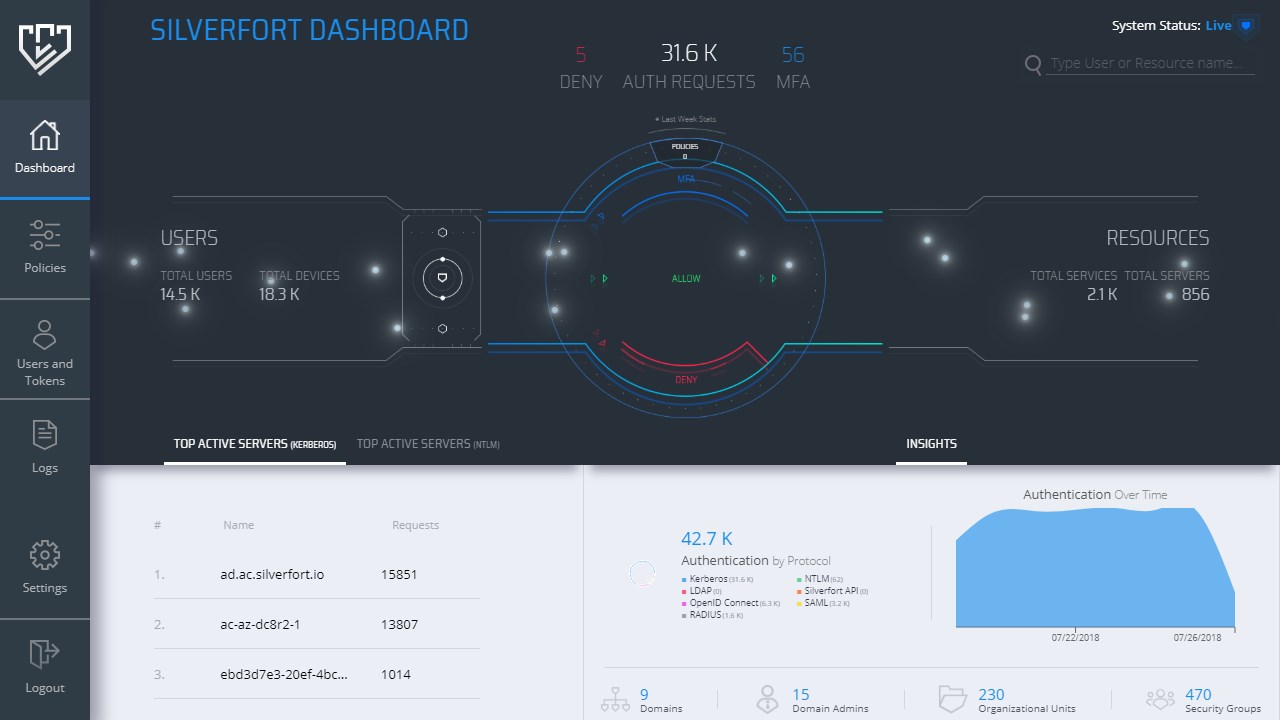Open the Dashboard home icon
The height and width of the screenshot is (720, 1280).
45,136
